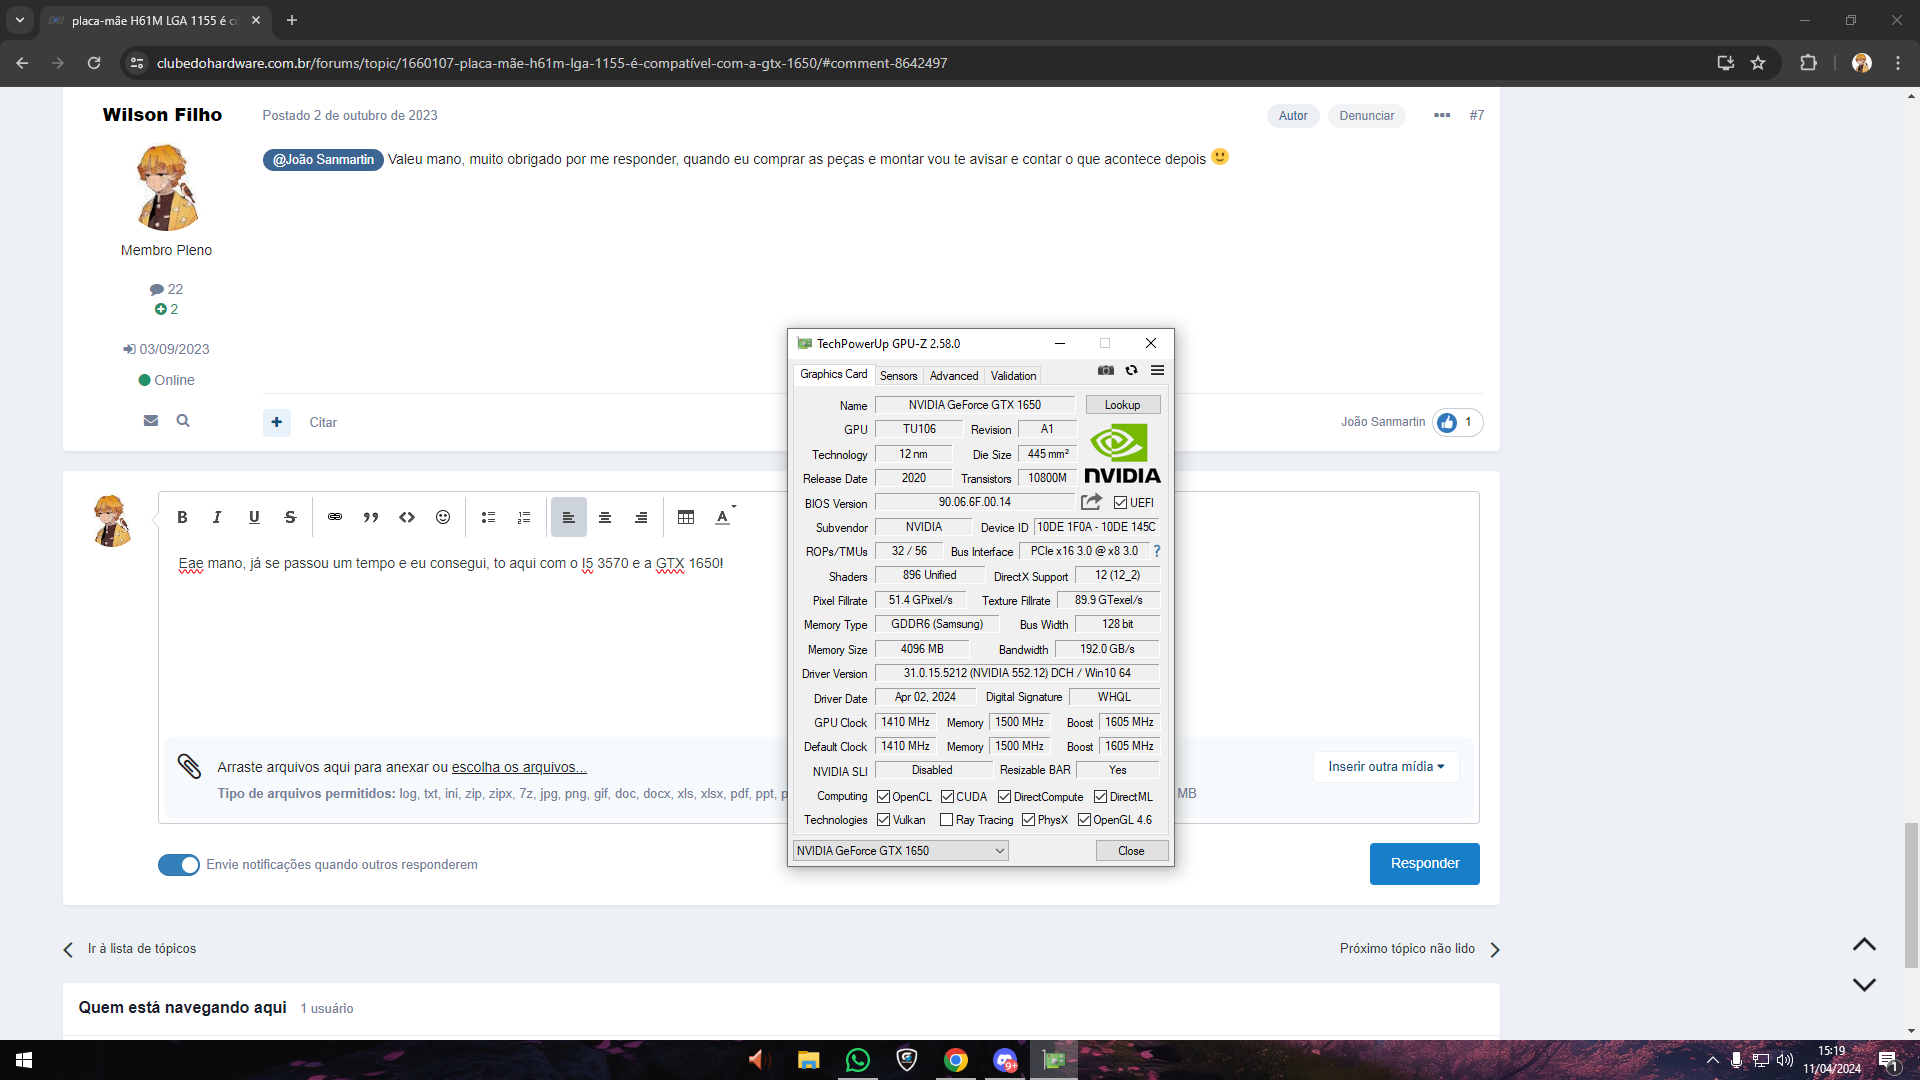Image resolution: width=1920 pixels, height=1080 pixels.
Task: Align text right in the editor
Action: tap(641, 517)
